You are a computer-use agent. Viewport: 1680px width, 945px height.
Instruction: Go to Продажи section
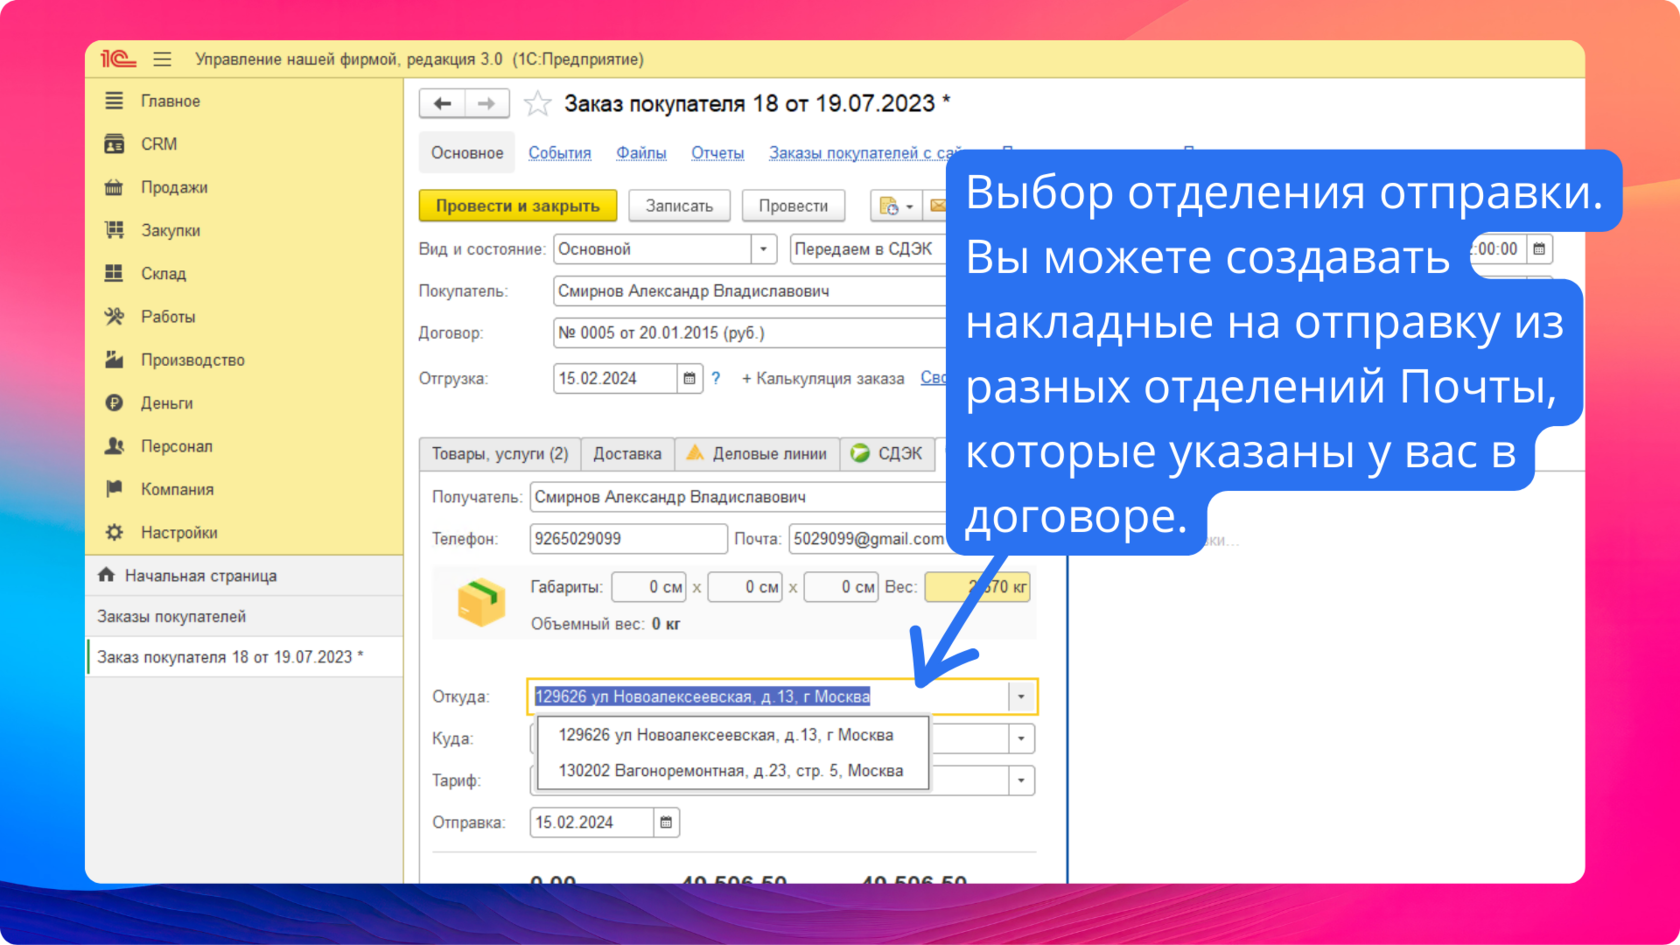(174, 187)
